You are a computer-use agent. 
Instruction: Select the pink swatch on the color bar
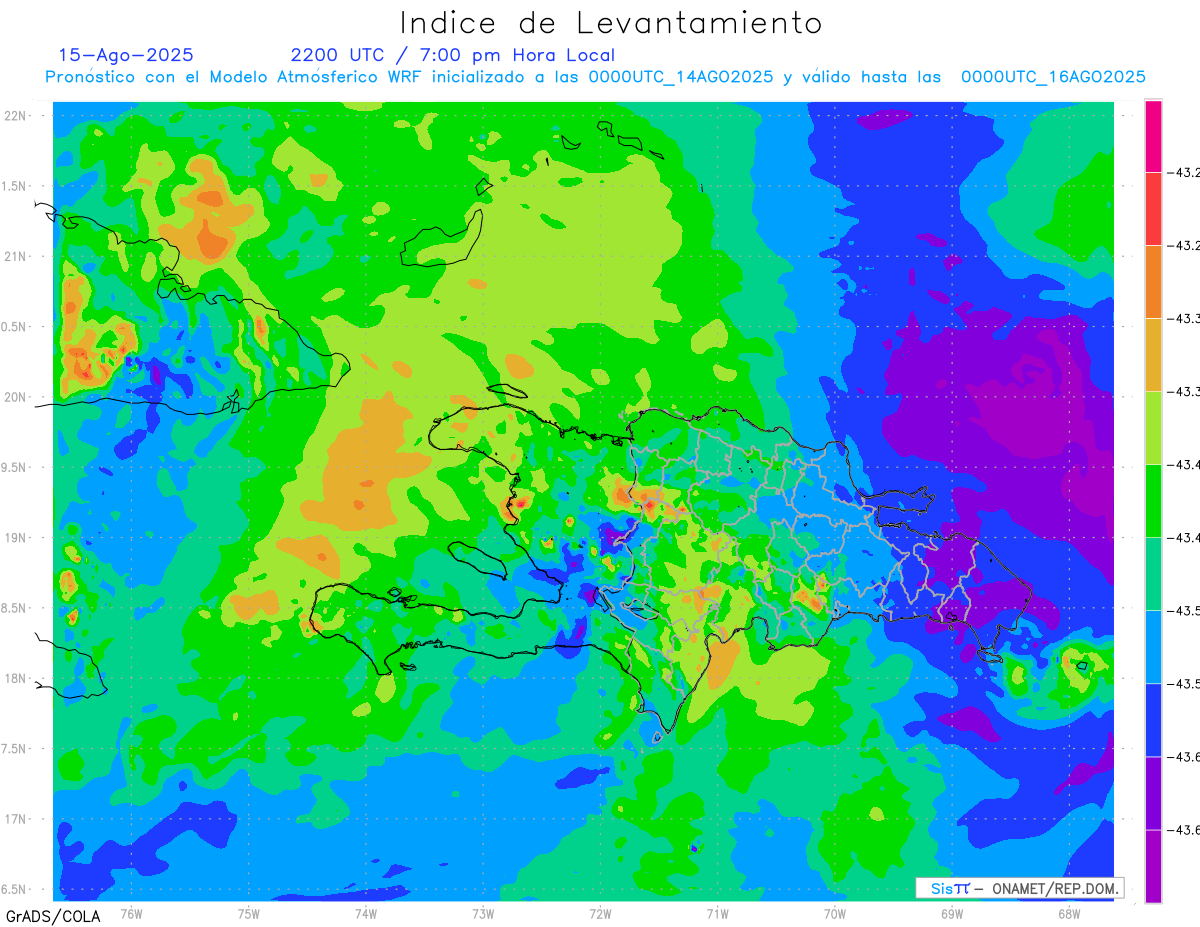coord(1153,136)
